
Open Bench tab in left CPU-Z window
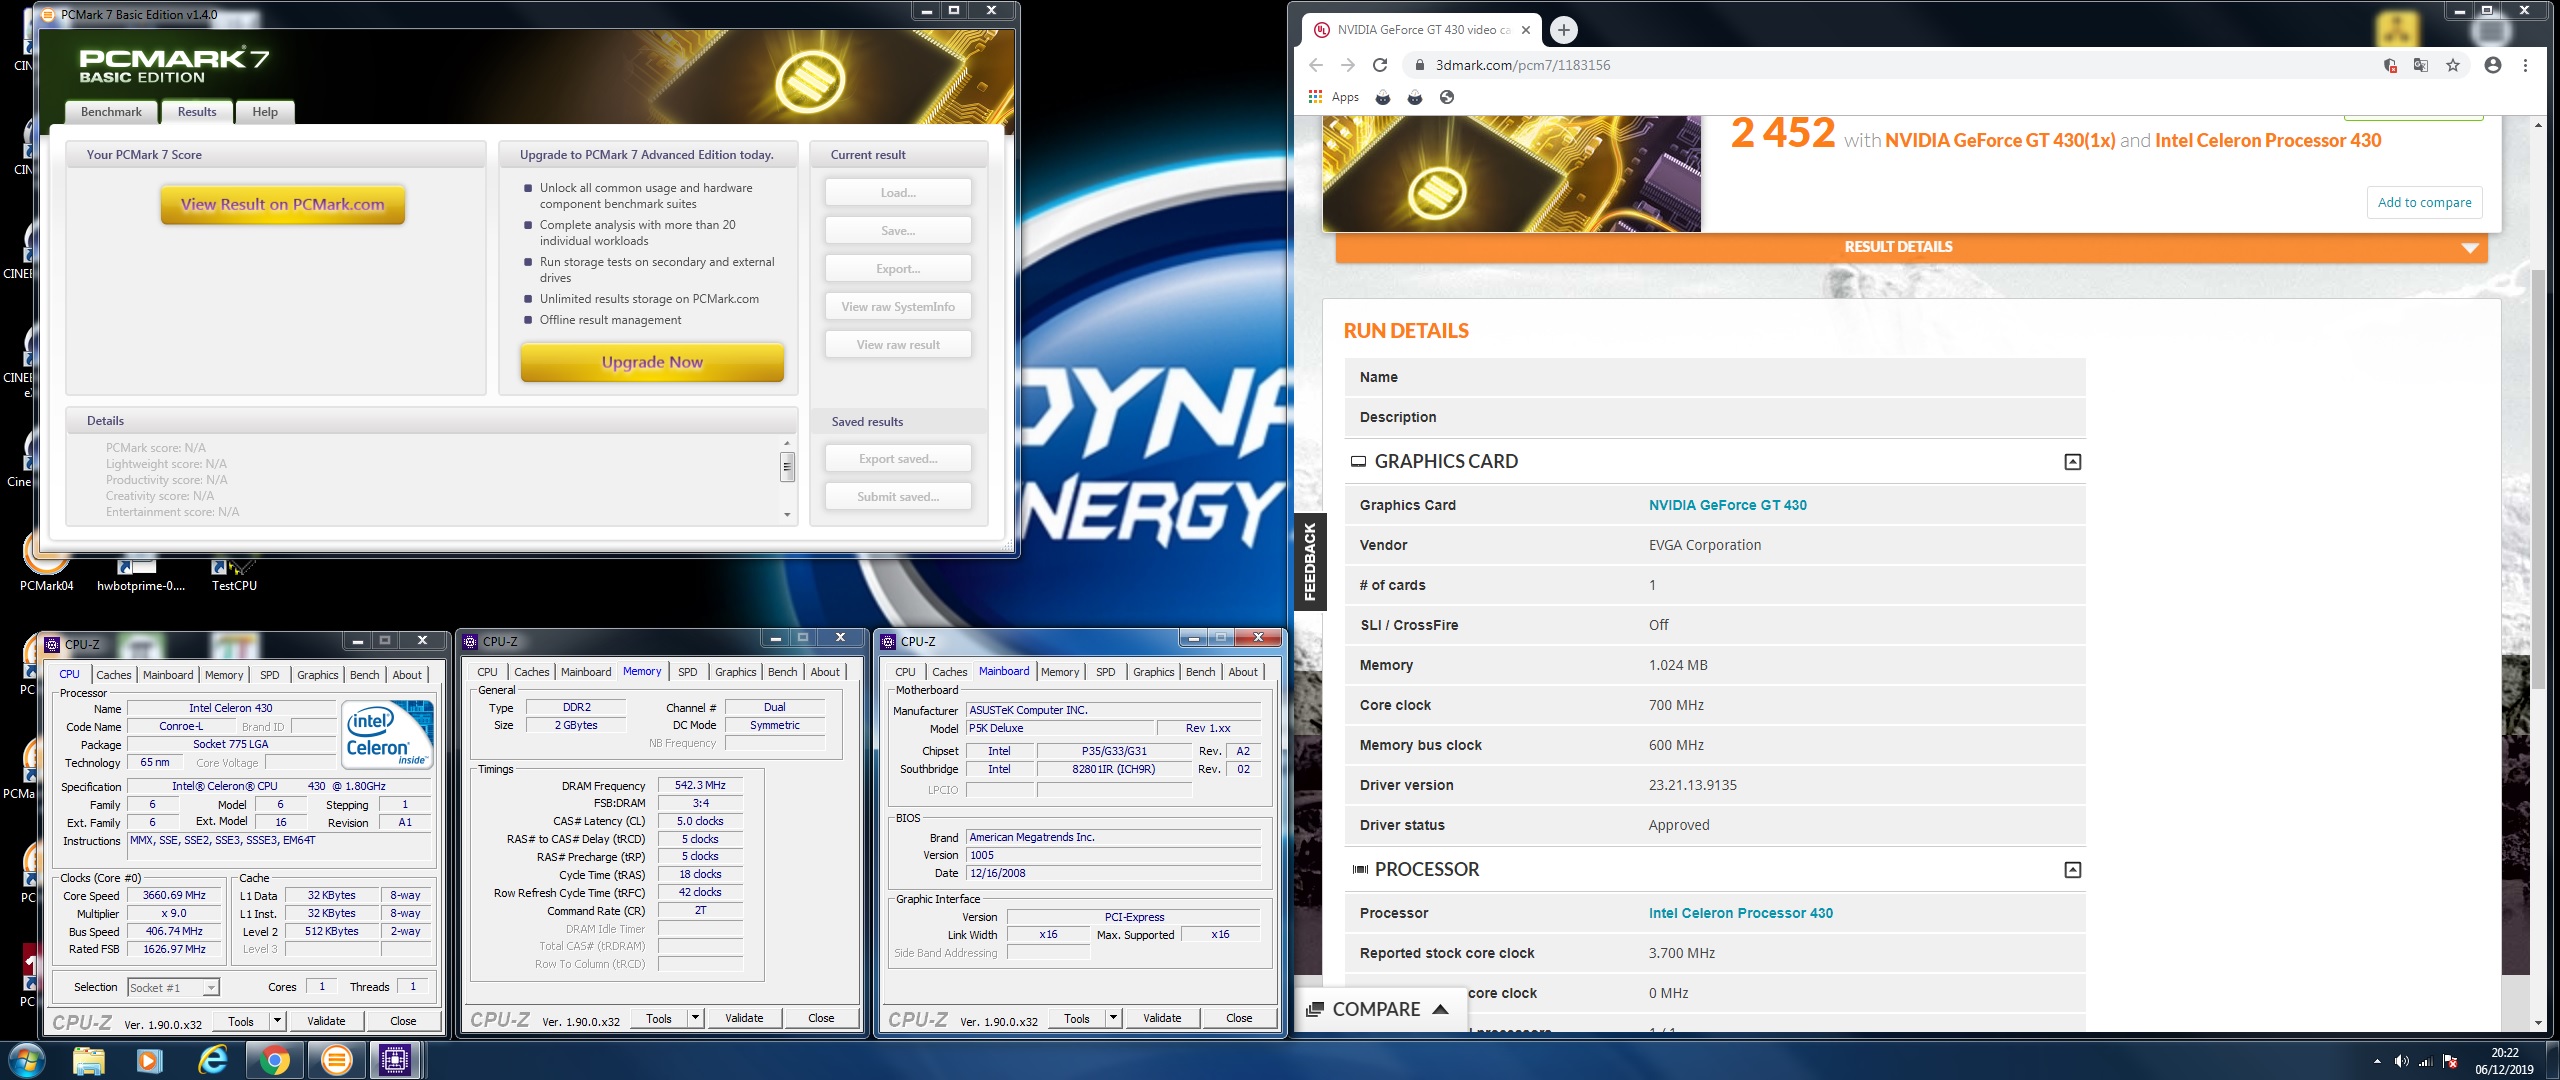tap(364, 675)
